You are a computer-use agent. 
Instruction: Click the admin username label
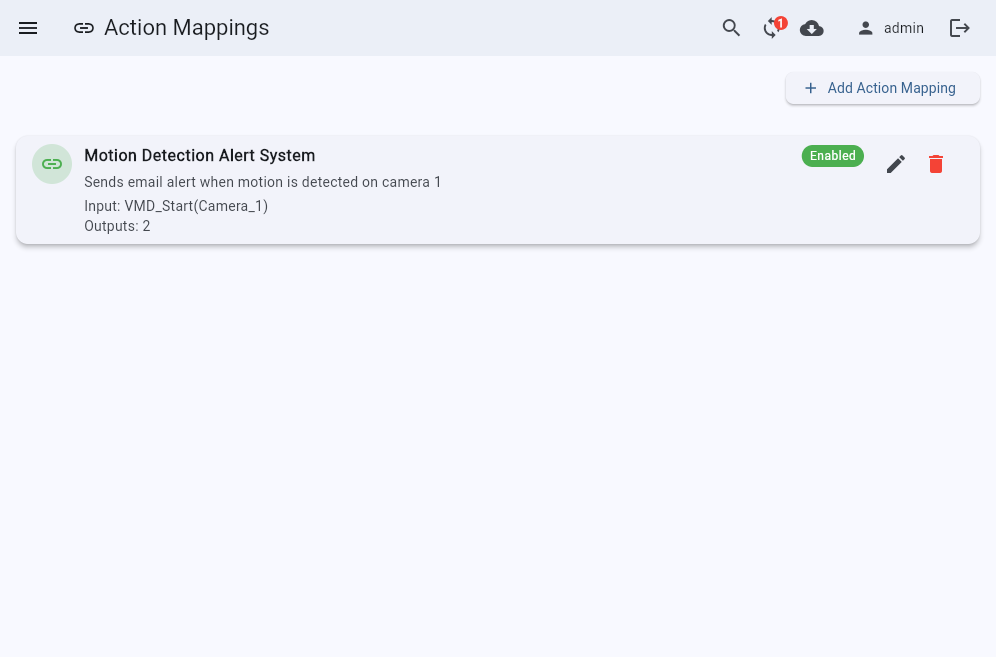pos(903,28)
